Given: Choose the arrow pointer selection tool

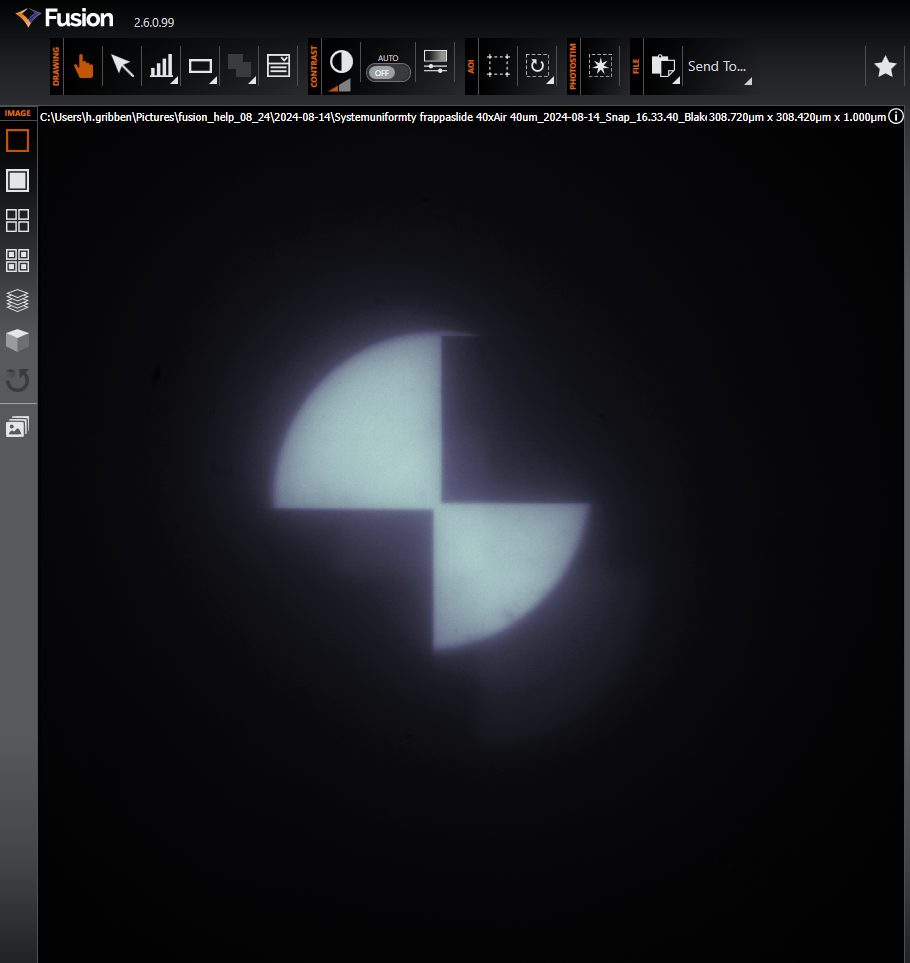Looking at the screenshot, I should pos(122,66).
